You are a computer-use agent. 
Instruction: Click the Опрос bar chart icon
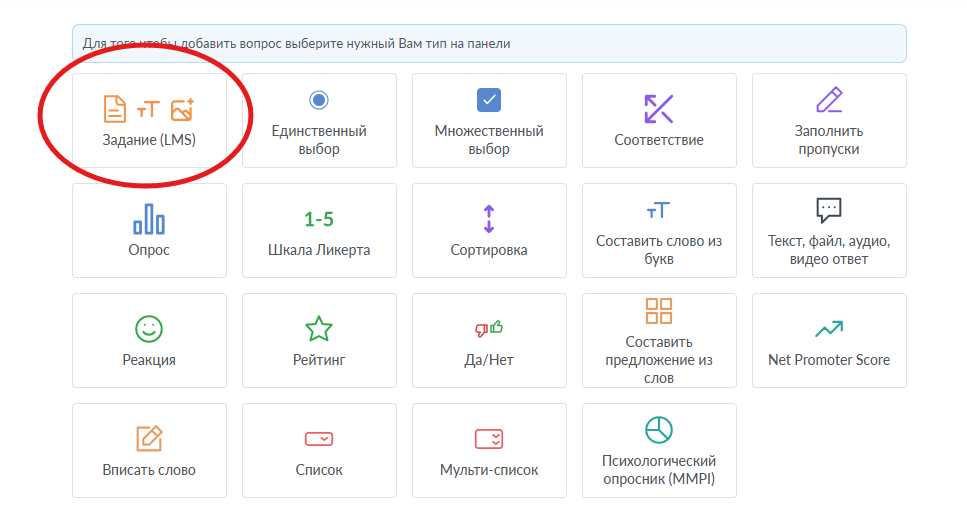coord(149,219)
